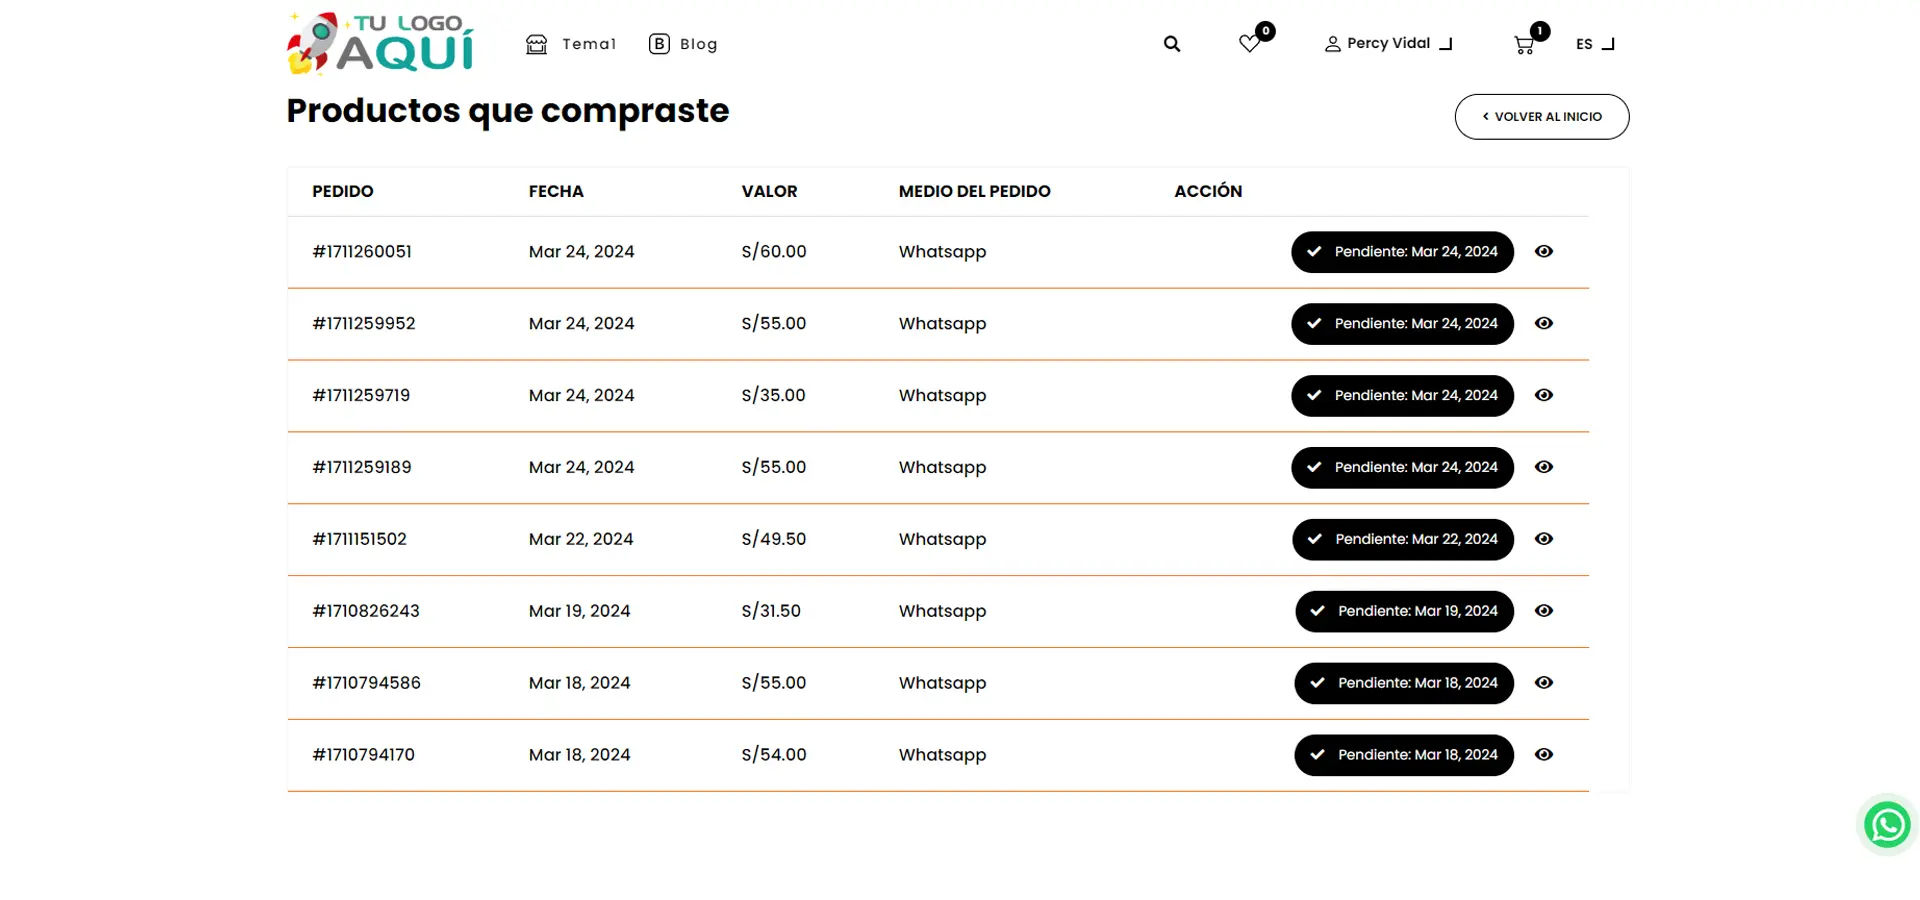The image size is (1920, 900).
Task: Click eye icon for order #1711259719
Action: click(1544, 396)
